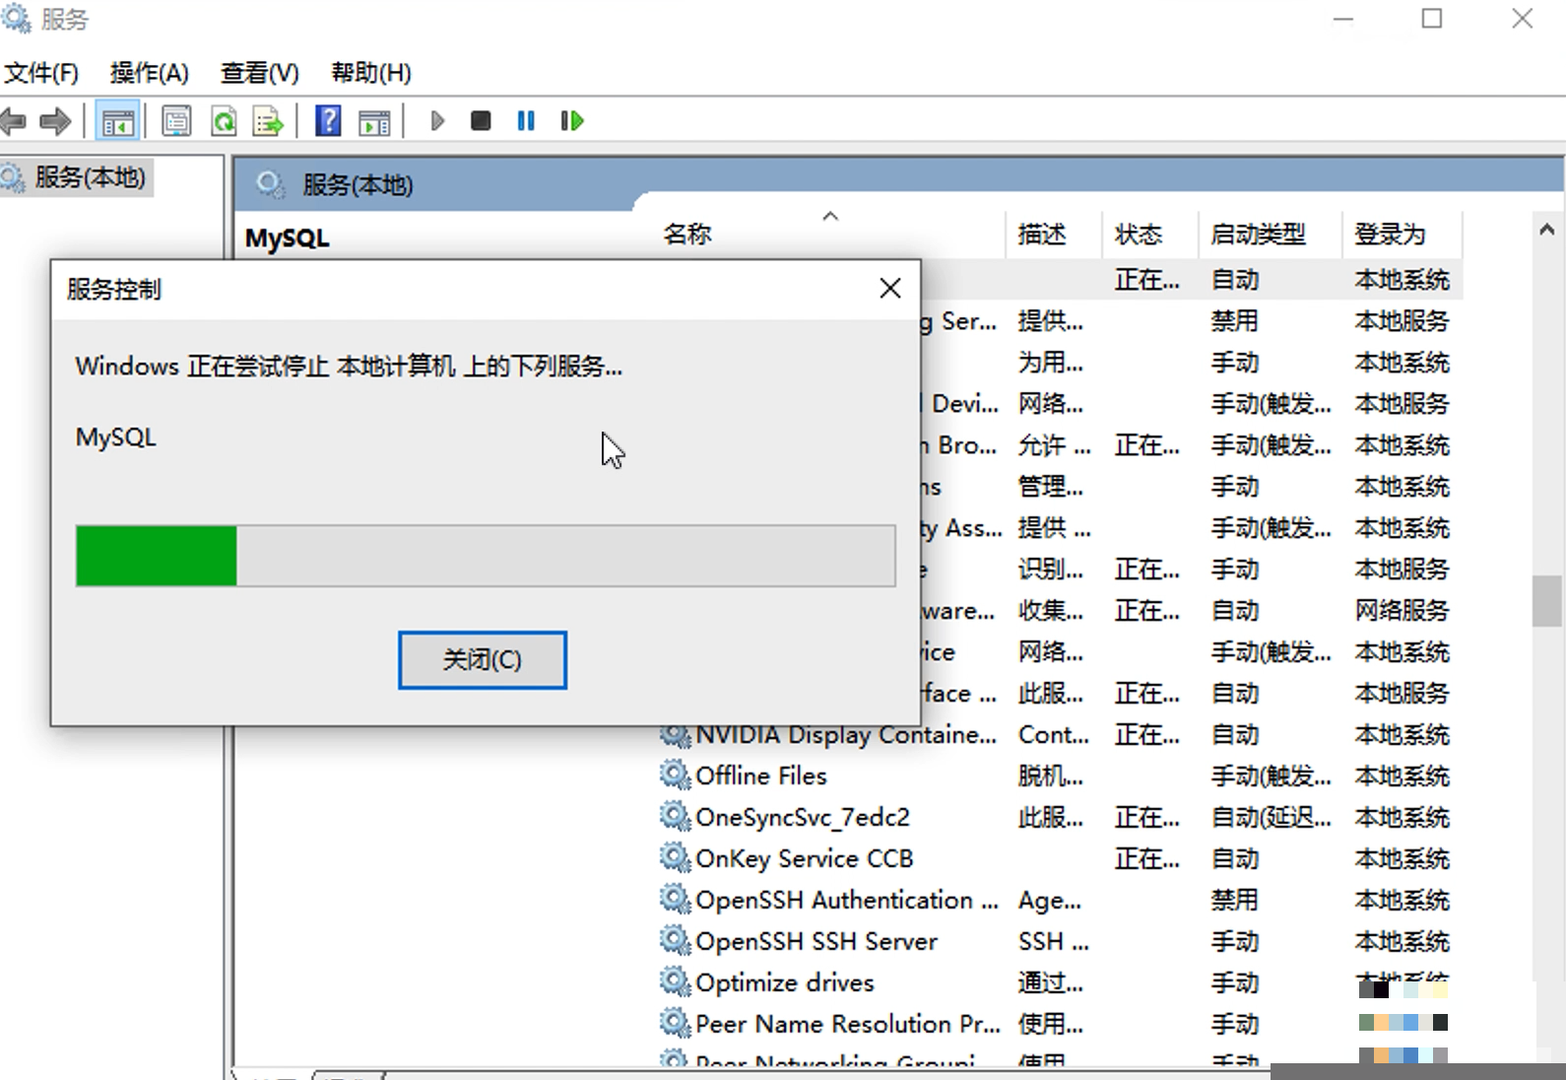The height and width of the screenshot is (1080, 1566).
Task: Stop the service with the square icon
Action: 481,121
